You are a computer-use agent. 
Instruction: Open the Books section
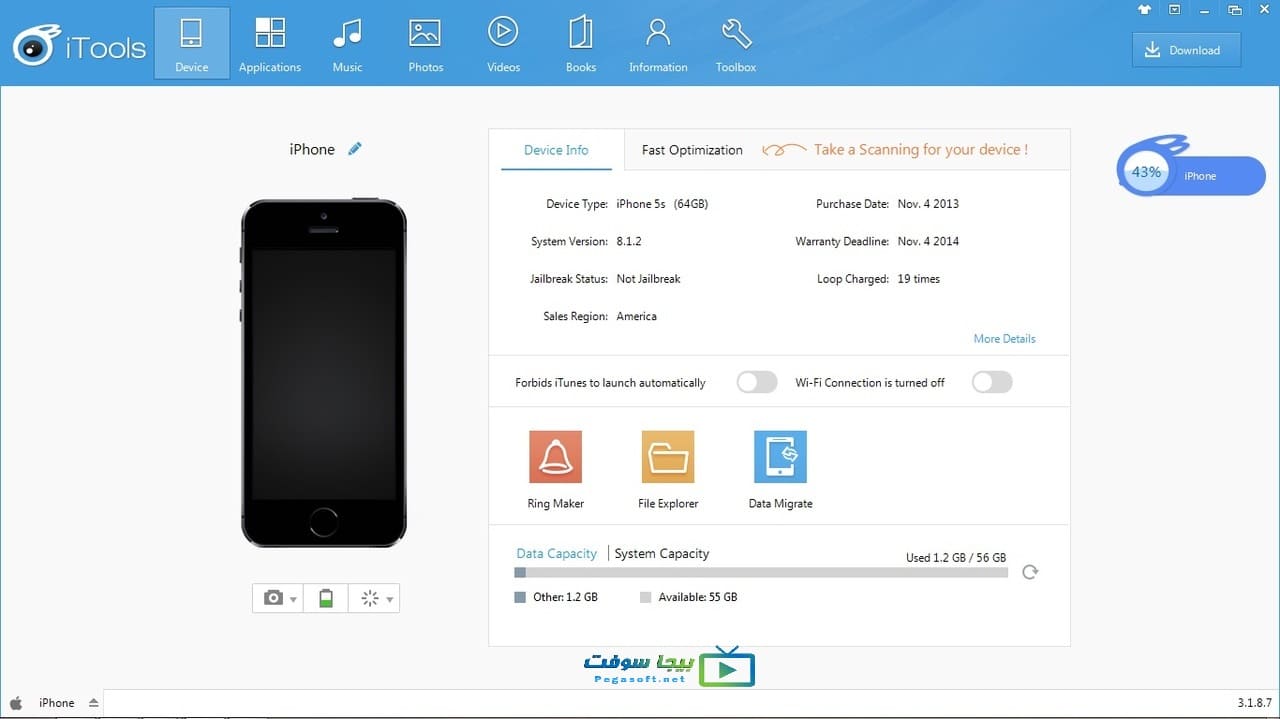tap(580, 44)
